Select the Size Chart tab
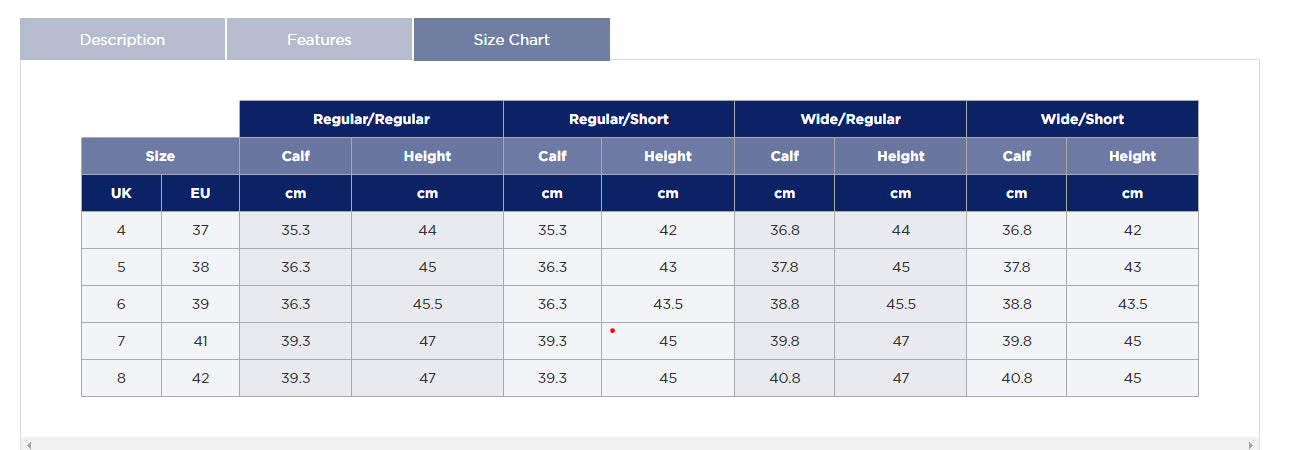The image size is (1294, 450). tap(511, 40)
